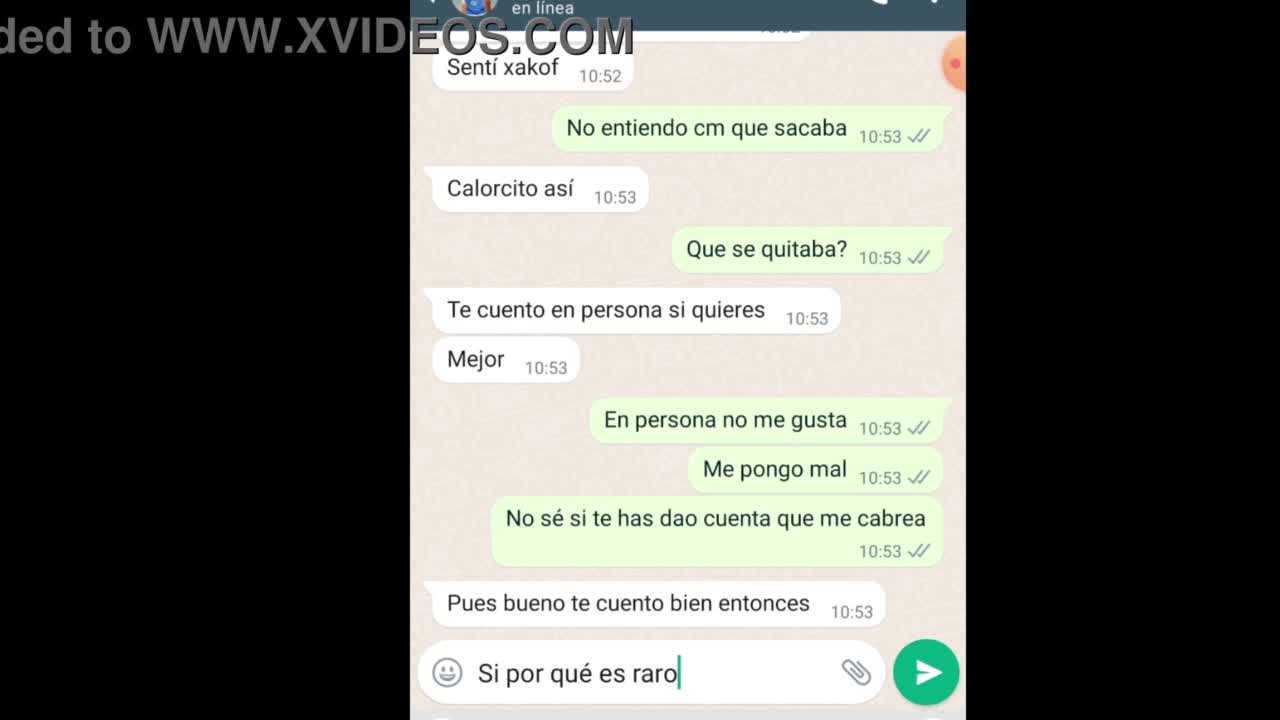Select 'No sé si te has dao cuenta' message

tap(717, 532)
